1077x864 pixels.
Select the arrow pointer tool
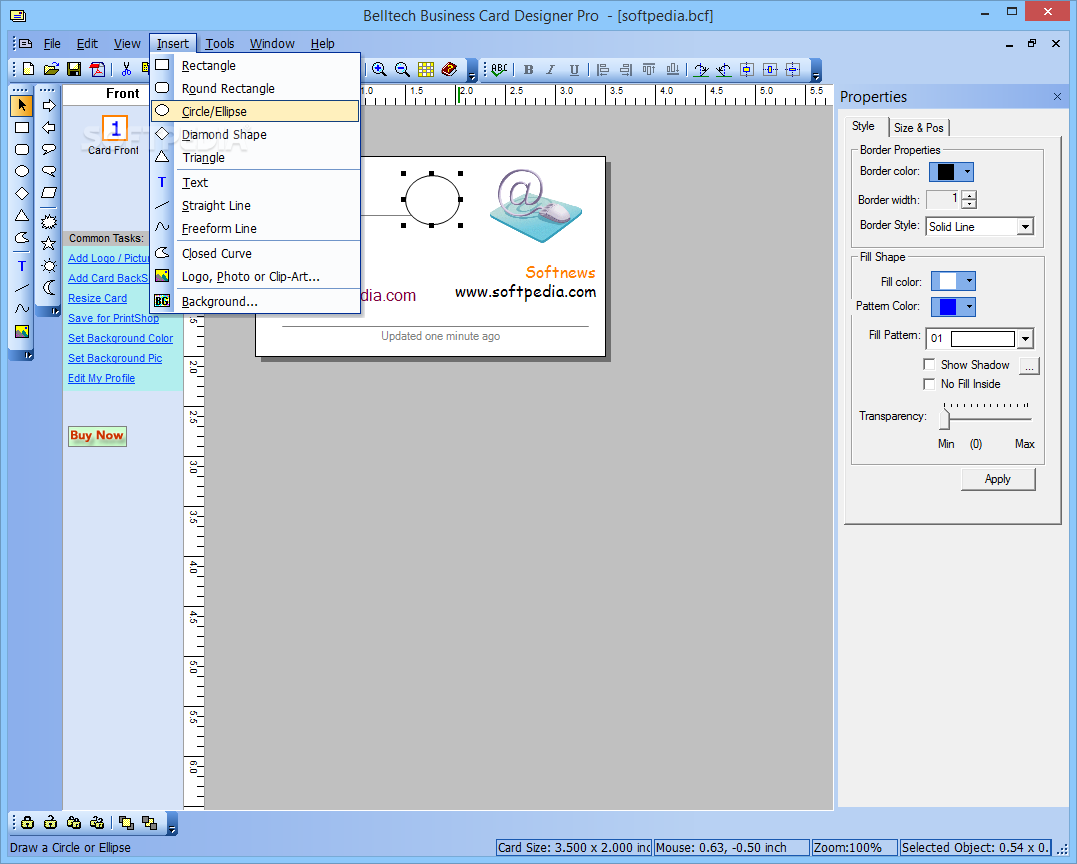coord(22,105)
